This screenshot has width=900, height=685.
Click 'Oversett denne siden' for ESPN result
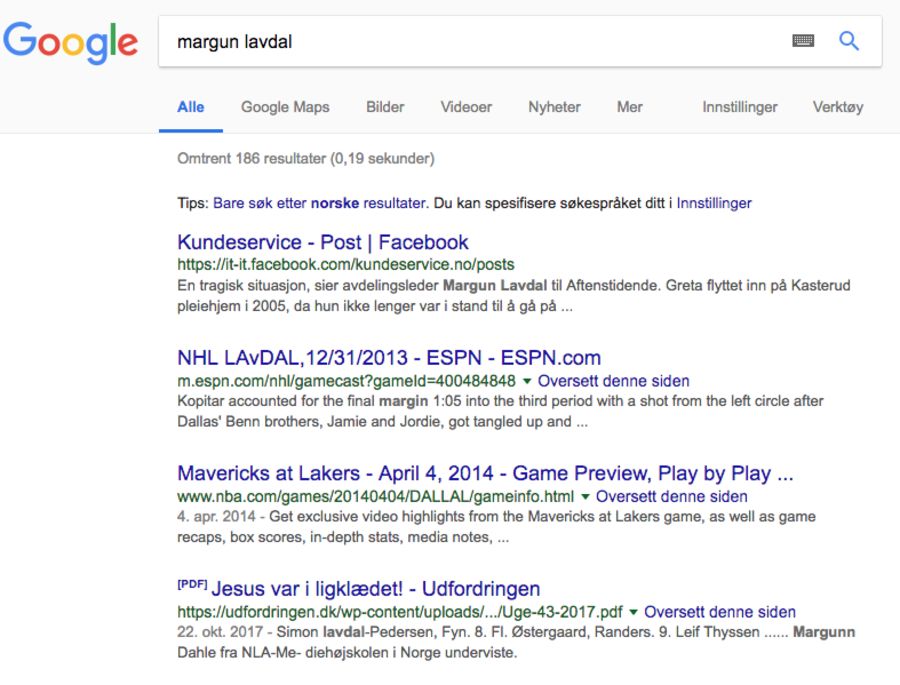pos(614,381)
